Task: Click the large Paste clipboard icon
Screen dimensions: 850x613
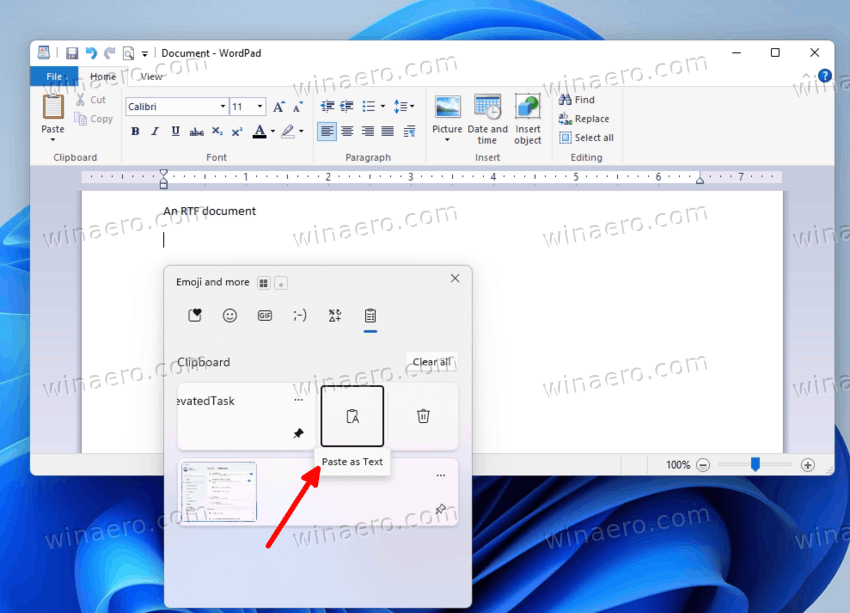Action: click(53, 106)
